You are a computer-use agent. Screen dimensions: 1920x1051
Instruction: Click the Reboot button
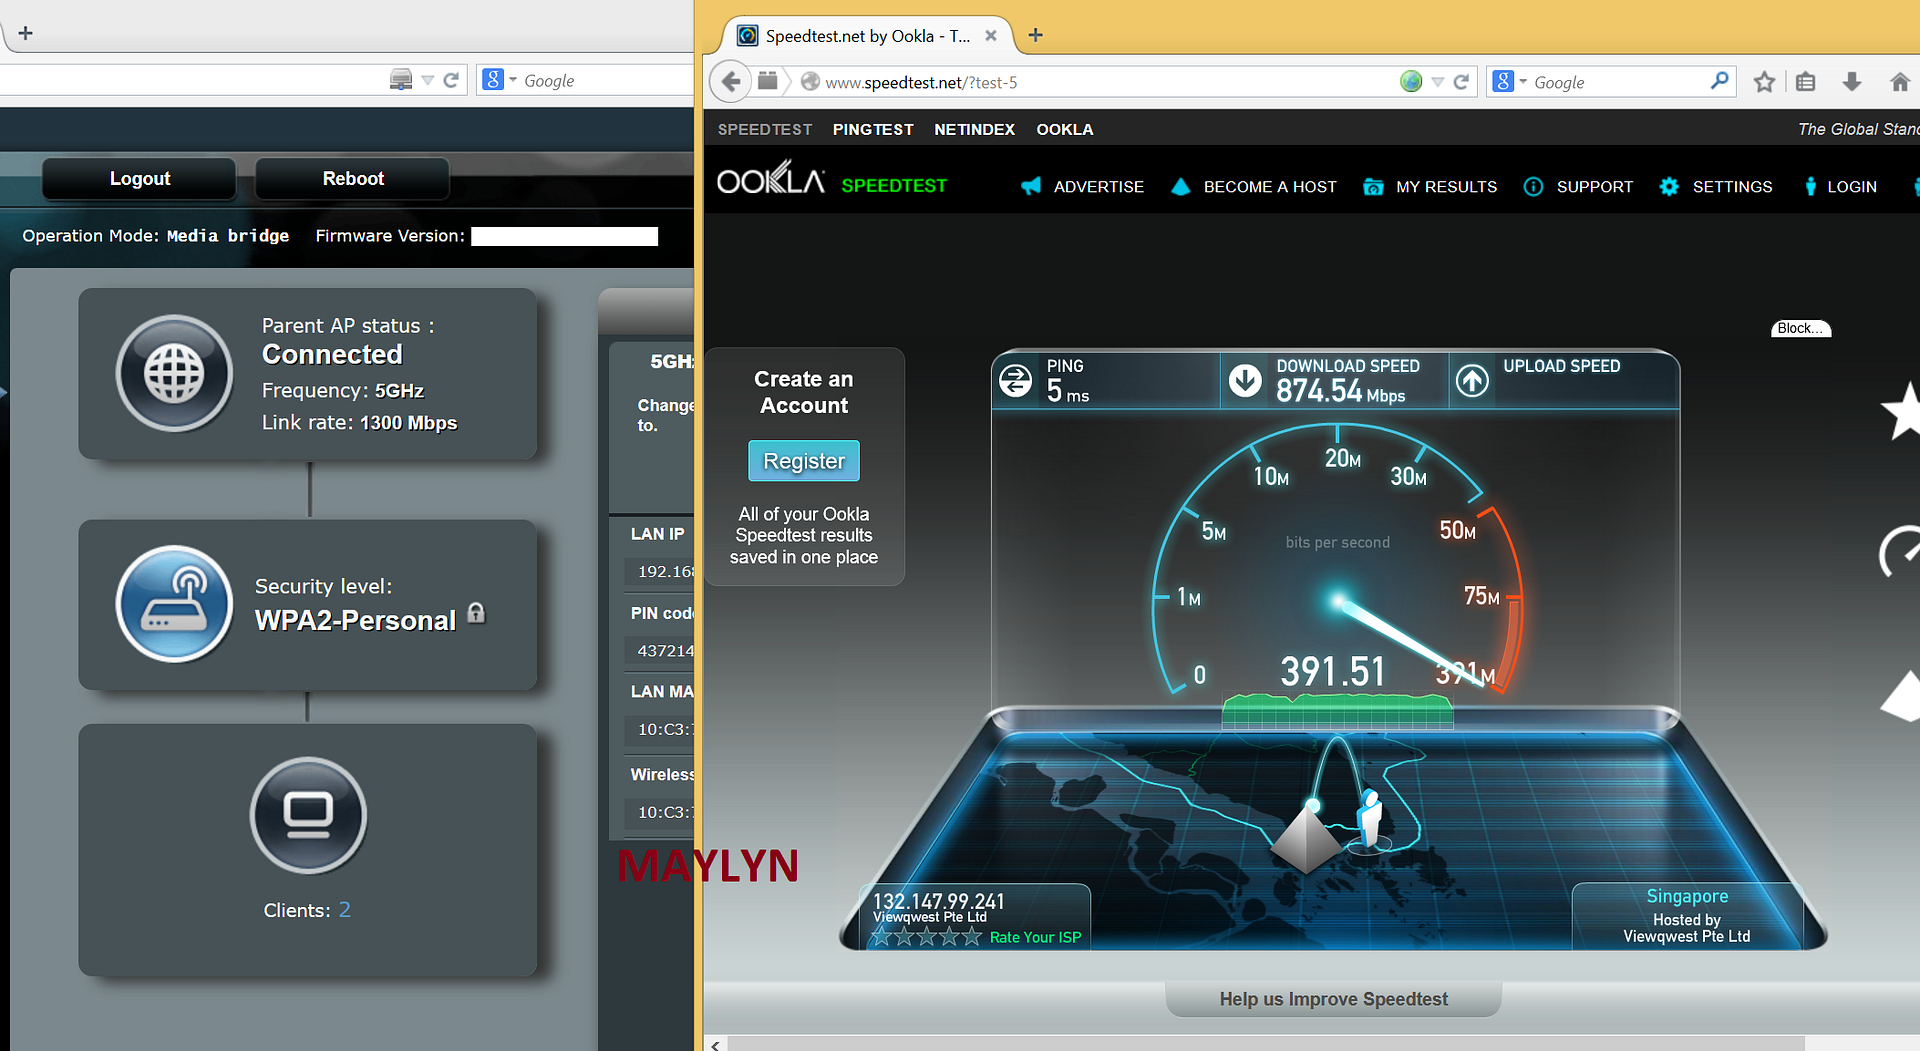(352, 179)
